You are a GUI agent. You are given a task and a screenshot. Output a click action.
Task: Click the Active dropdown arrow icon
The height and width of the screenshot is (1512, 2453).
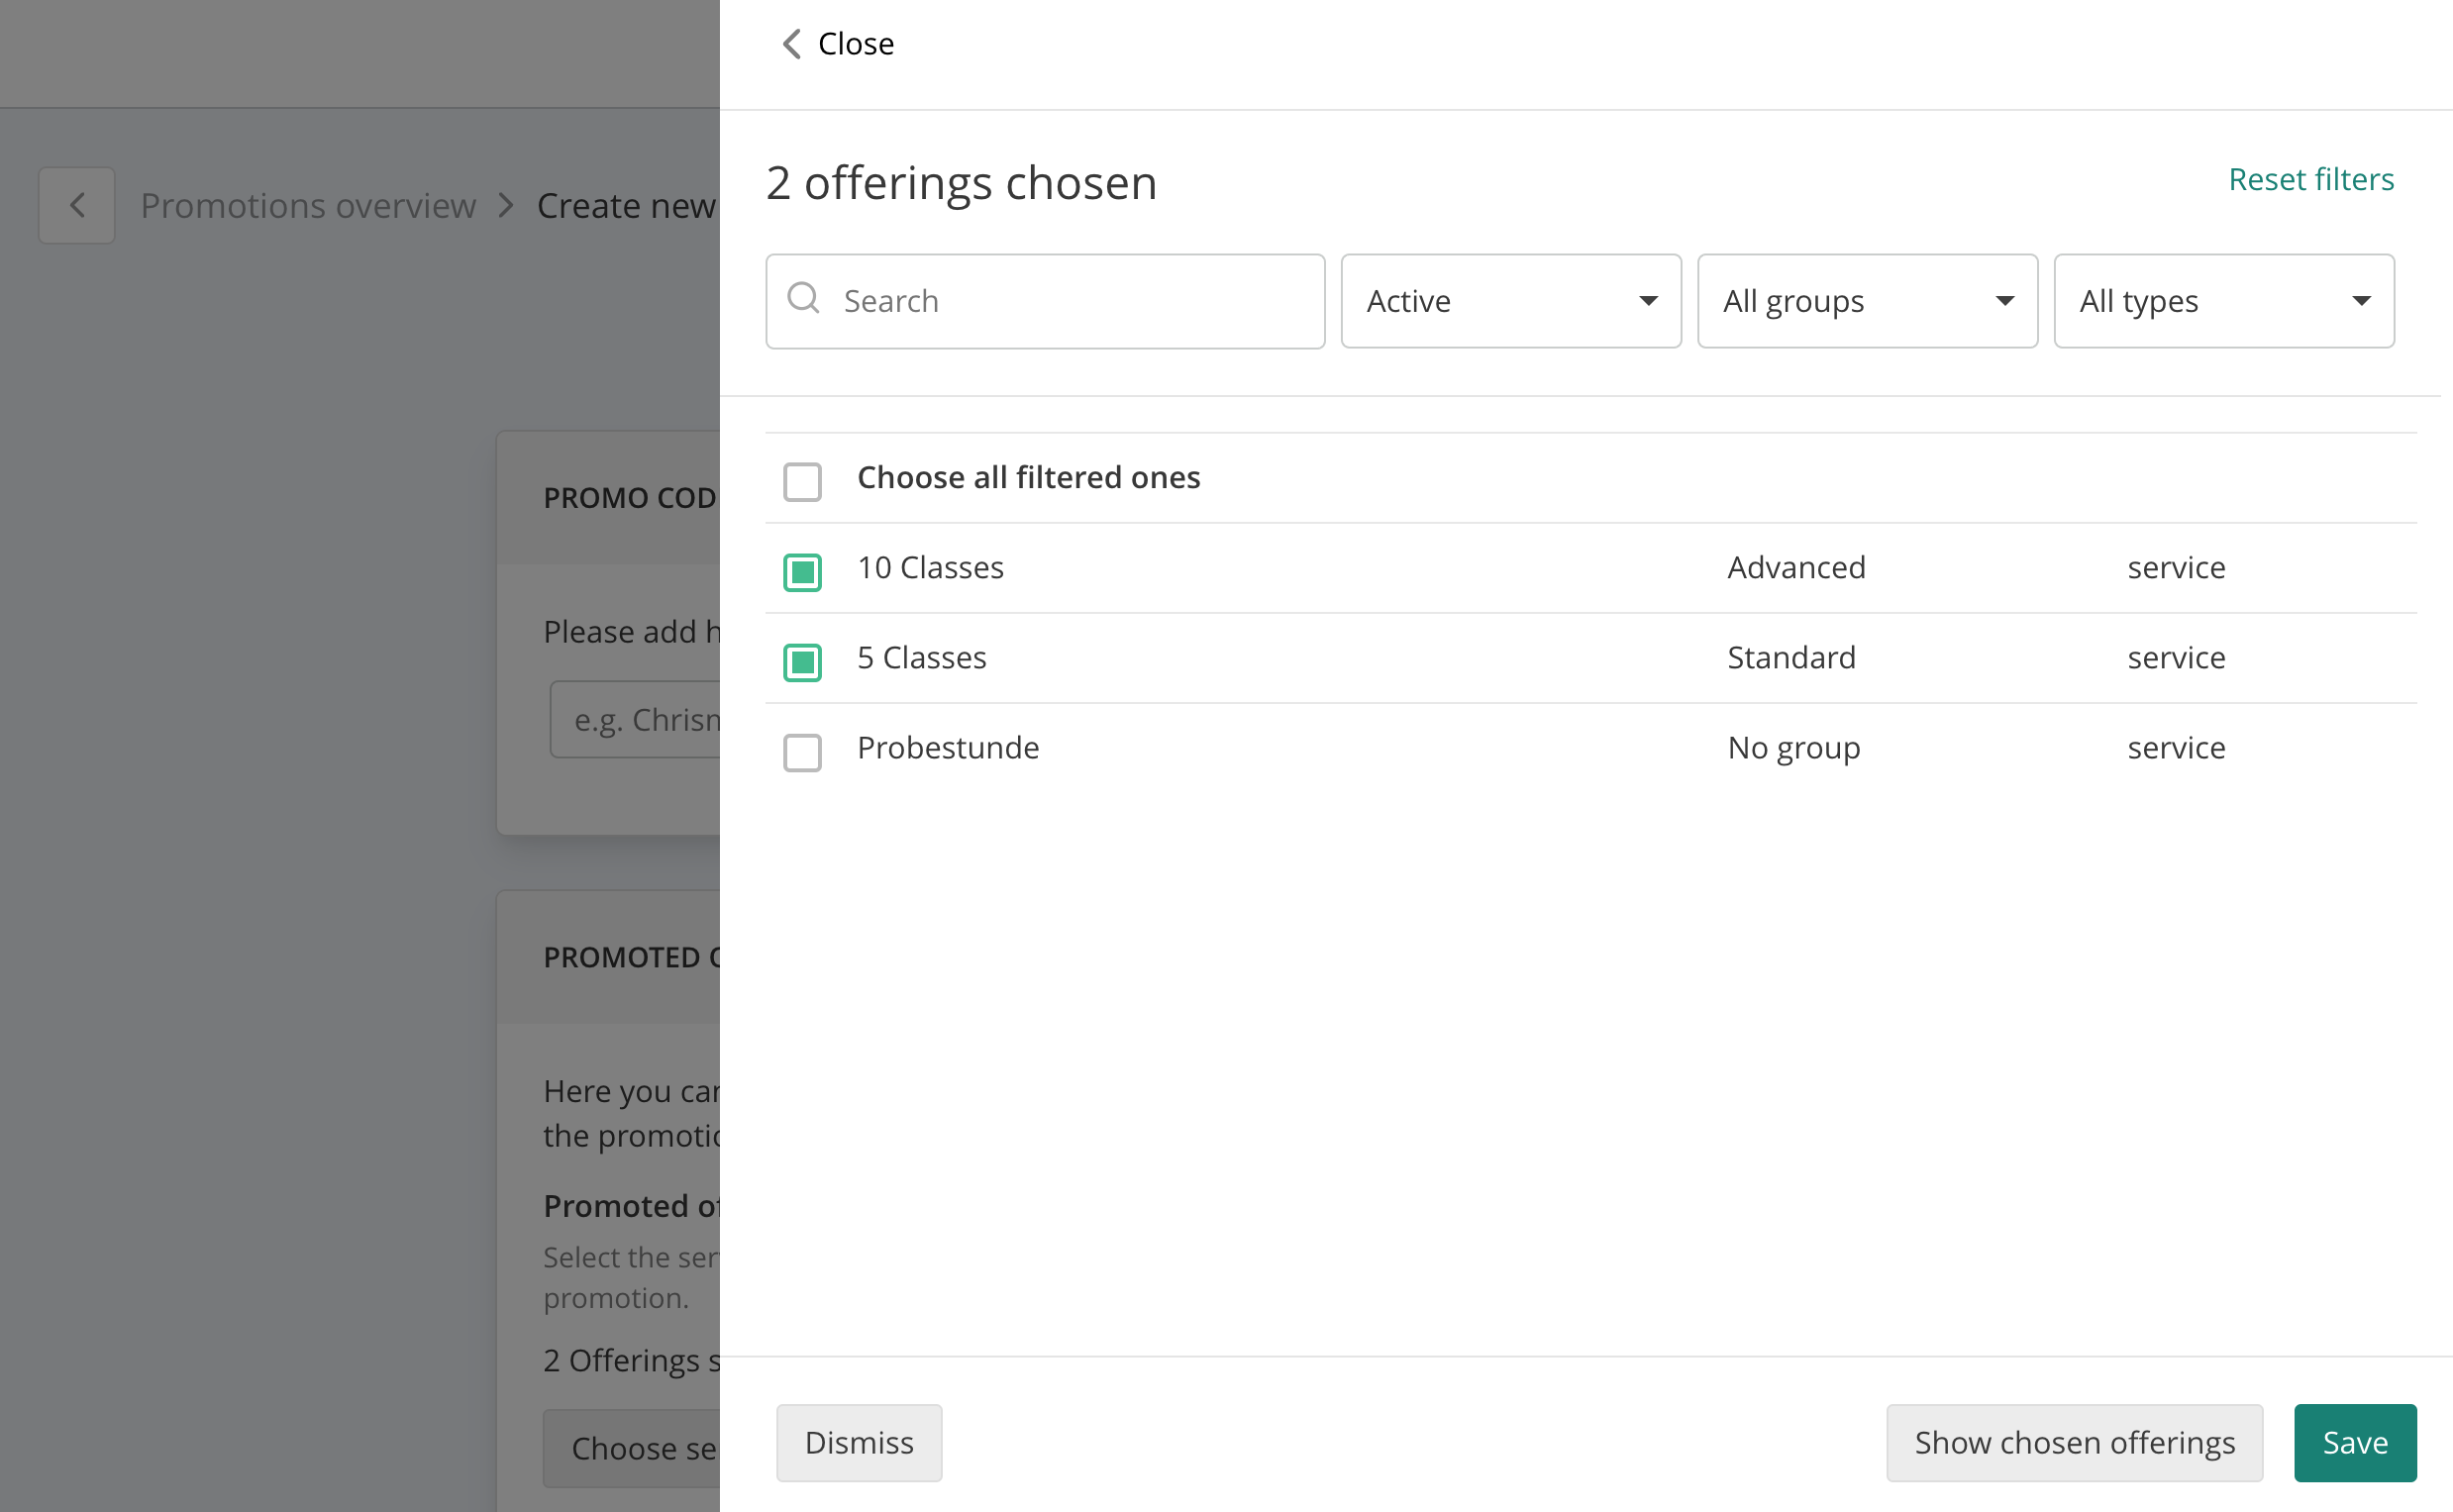click(1648, 301)
